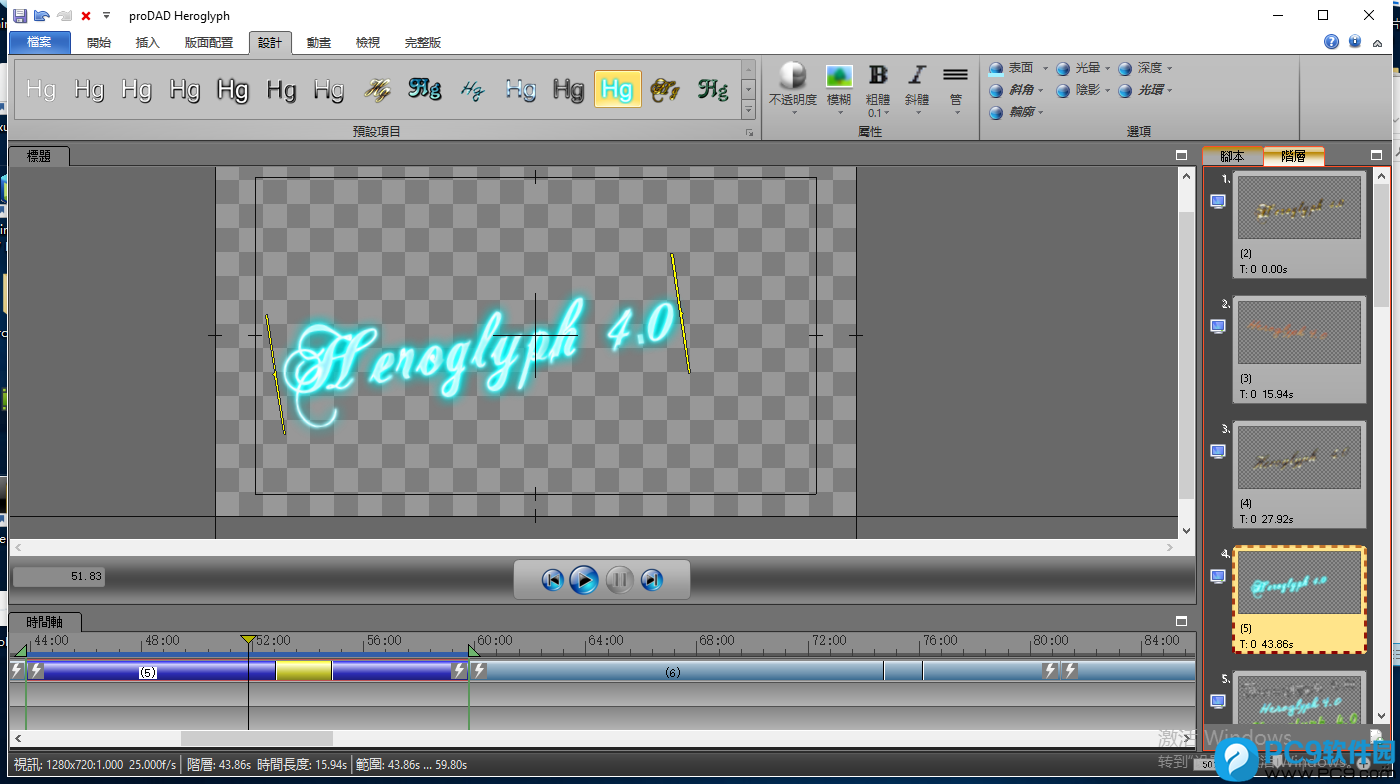Toggle the 斜體 italic I icon
The height and width of the screenshot is (784, 1400).
coord(917,75)
